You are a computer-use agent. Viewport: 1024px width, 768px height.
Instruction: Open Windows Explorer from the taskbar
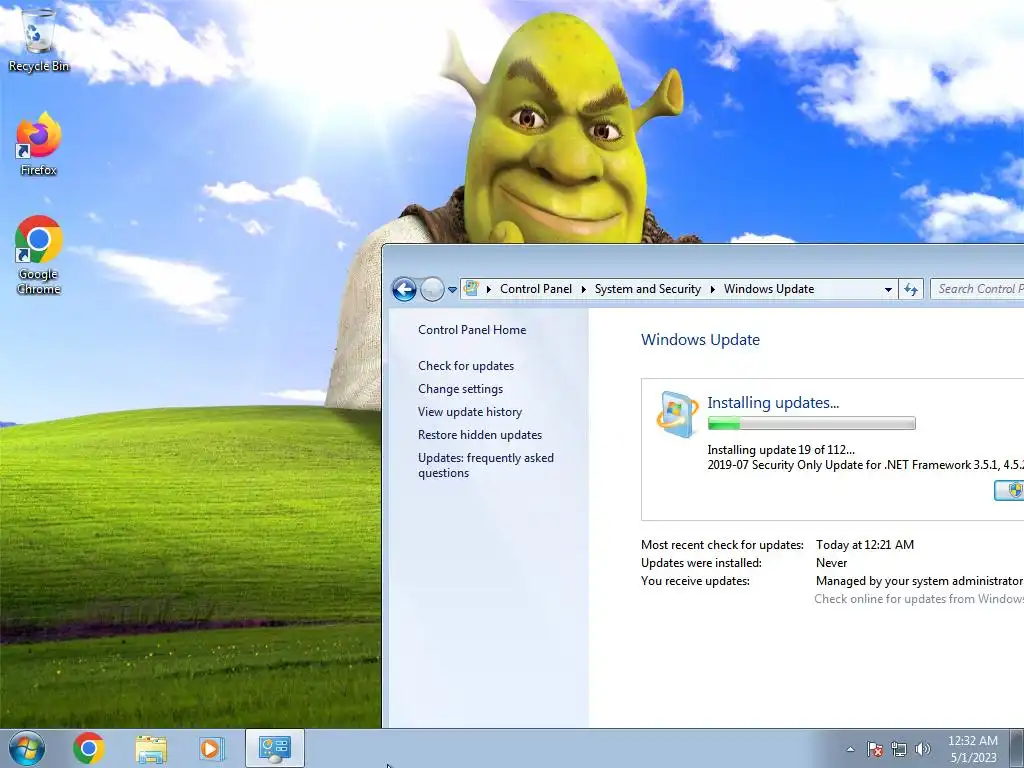coord(151,748)
